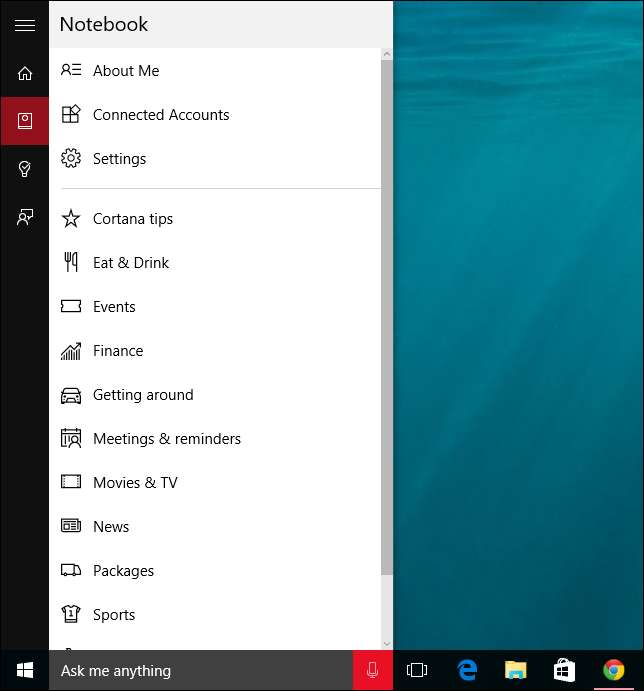644x691 pixels.
Task: Click the Connected Accounts icon
Action: (x=71, y=114)
